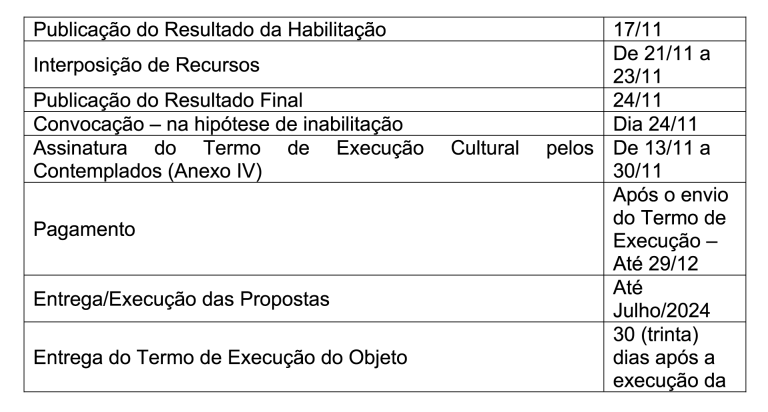Image resolution: width=768 pixels, height=412 pixels.
Task: Click "Convocação – na hipótese de inabilitação" cell
Action: click(218, 123)
